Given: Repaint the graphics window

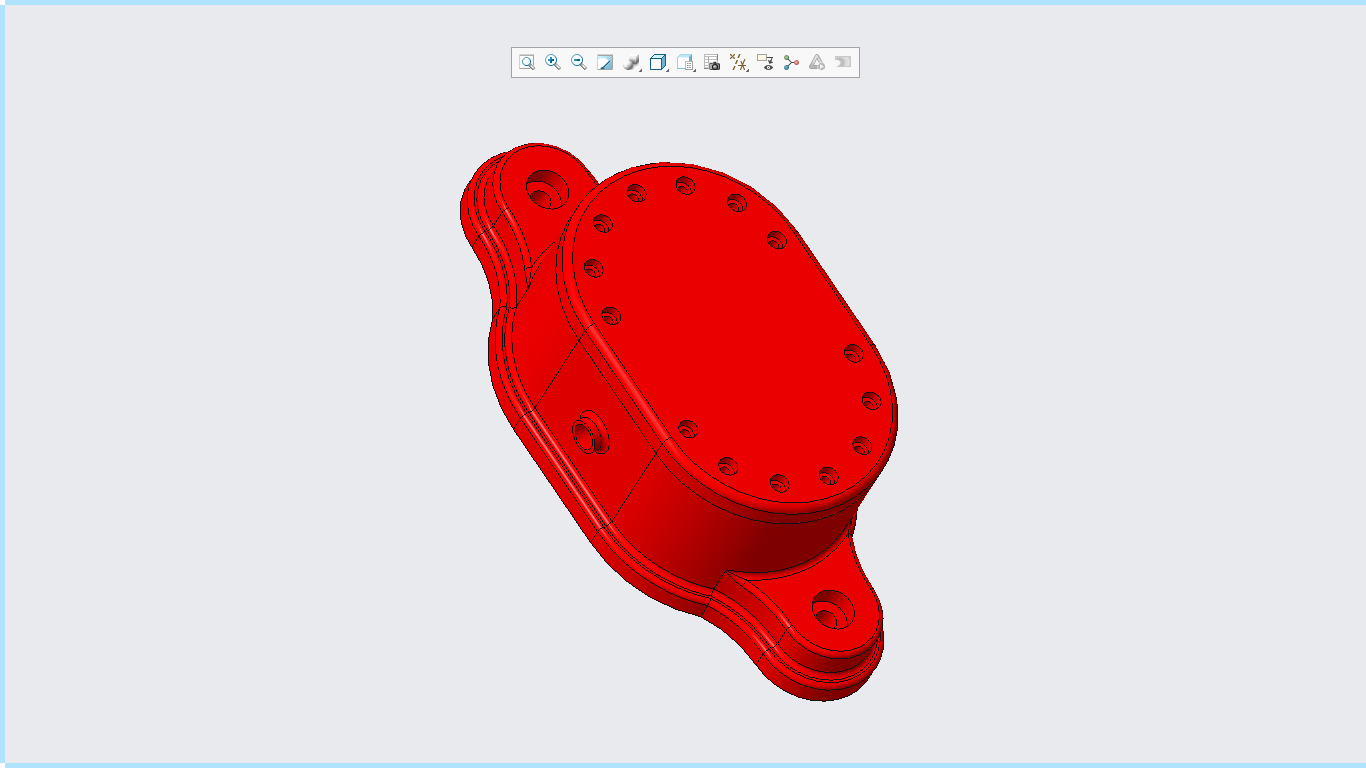Looking at the screenshot, I should coord(605,63).
